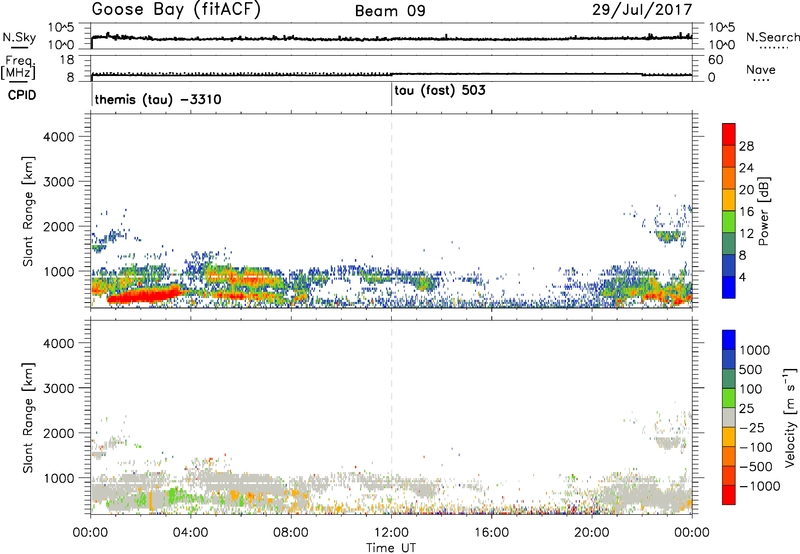Click the '500' tick on velocity colorbar
Viewport: 800px width, 554px height.
click(x=751, y=369)
